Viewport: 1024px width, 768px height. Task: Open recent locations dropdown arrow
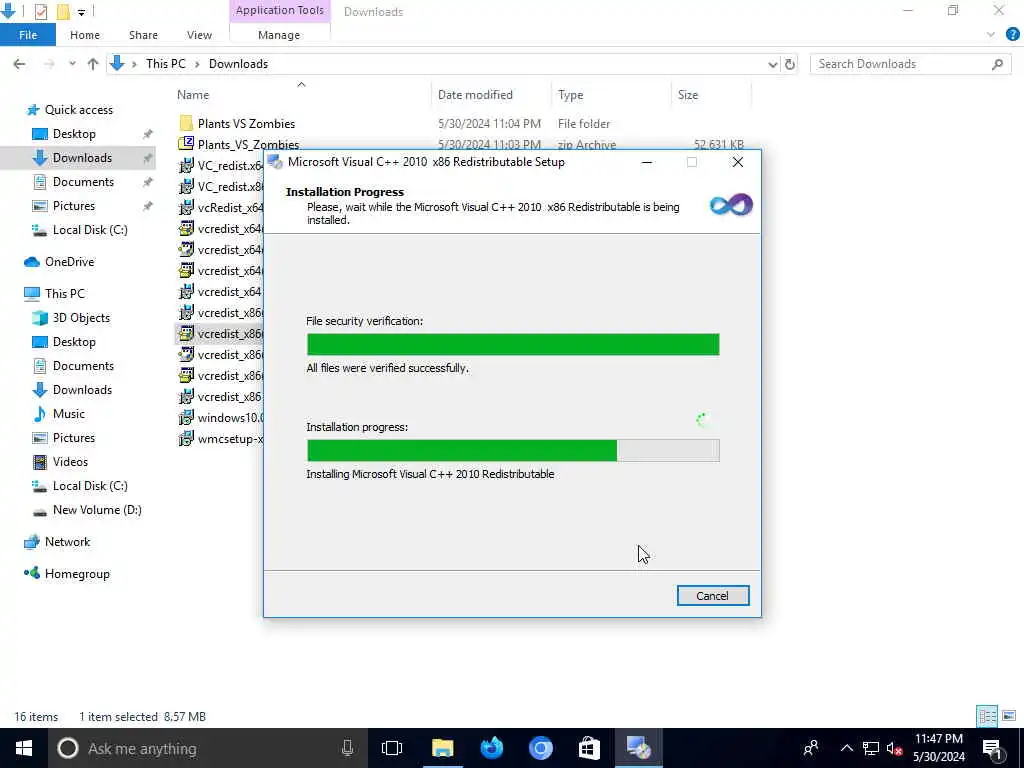[72, 64]
